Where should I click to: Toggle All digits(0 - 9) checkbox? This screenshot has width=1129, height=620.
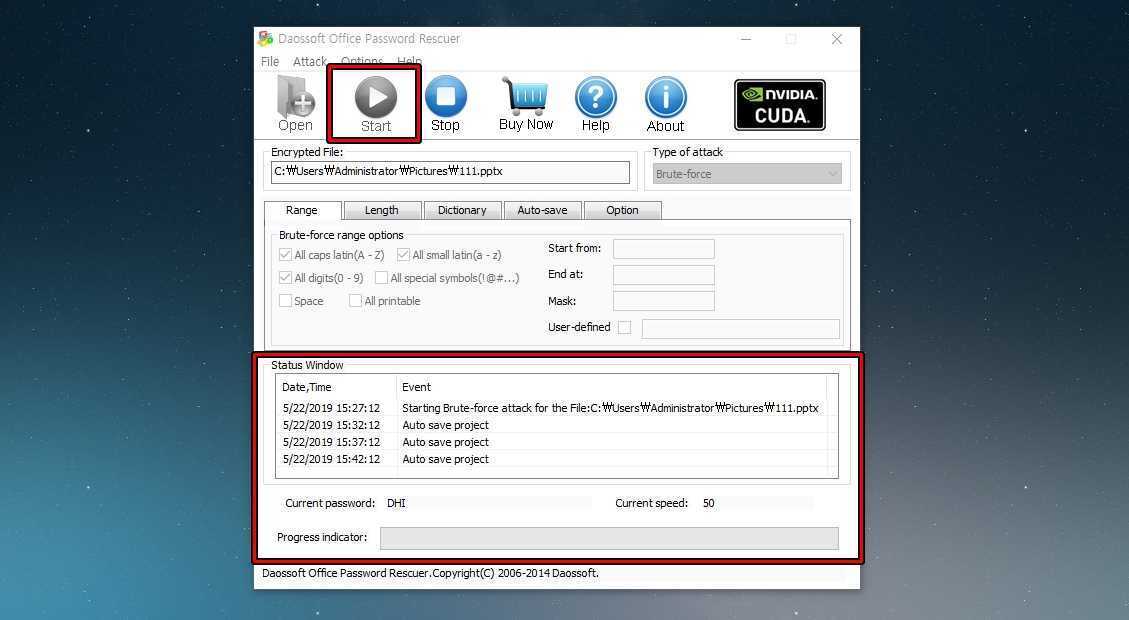click(285, 278)
